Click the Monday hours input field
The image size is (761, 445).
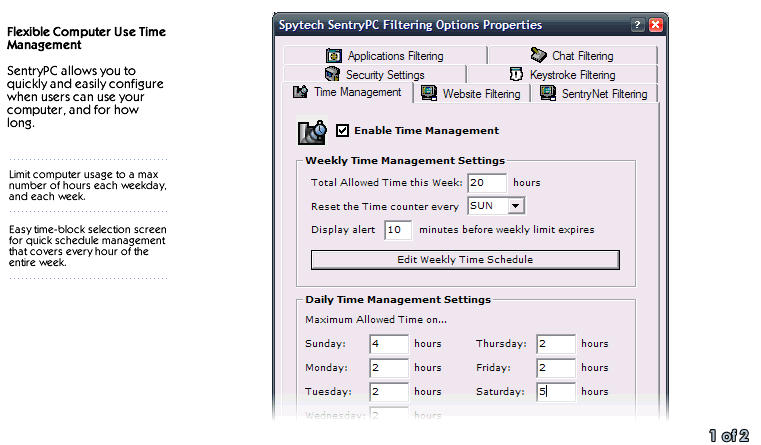pyautogui.click(x=389, y=368)
